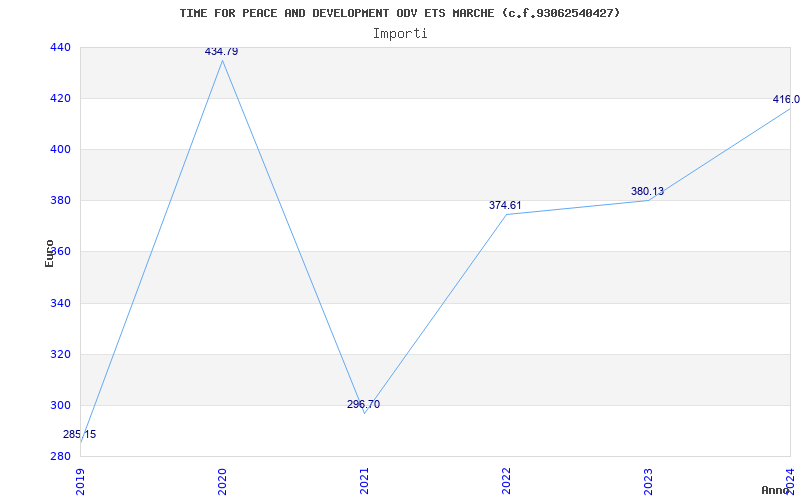Click the Euro axis title
800x500 pixels.
(49, 253)
